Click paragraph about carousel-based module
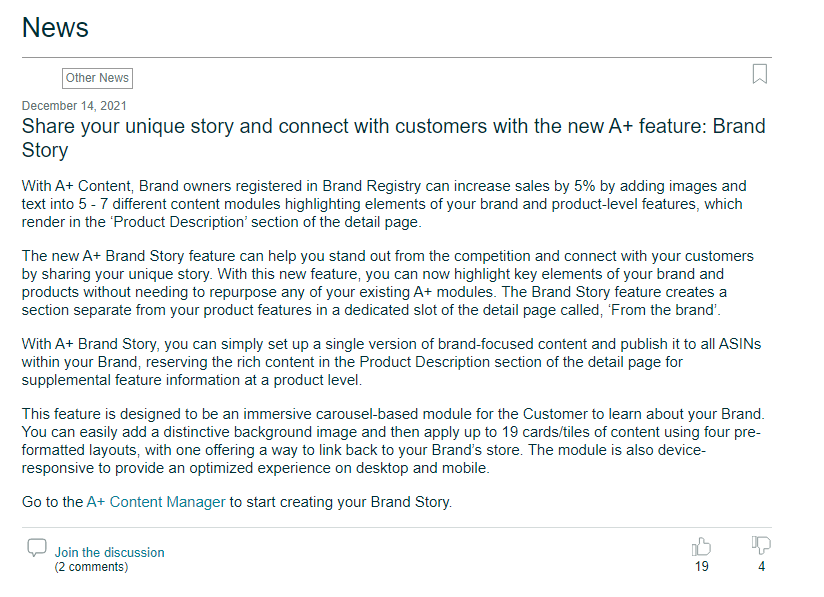 (x=393, y=440)
